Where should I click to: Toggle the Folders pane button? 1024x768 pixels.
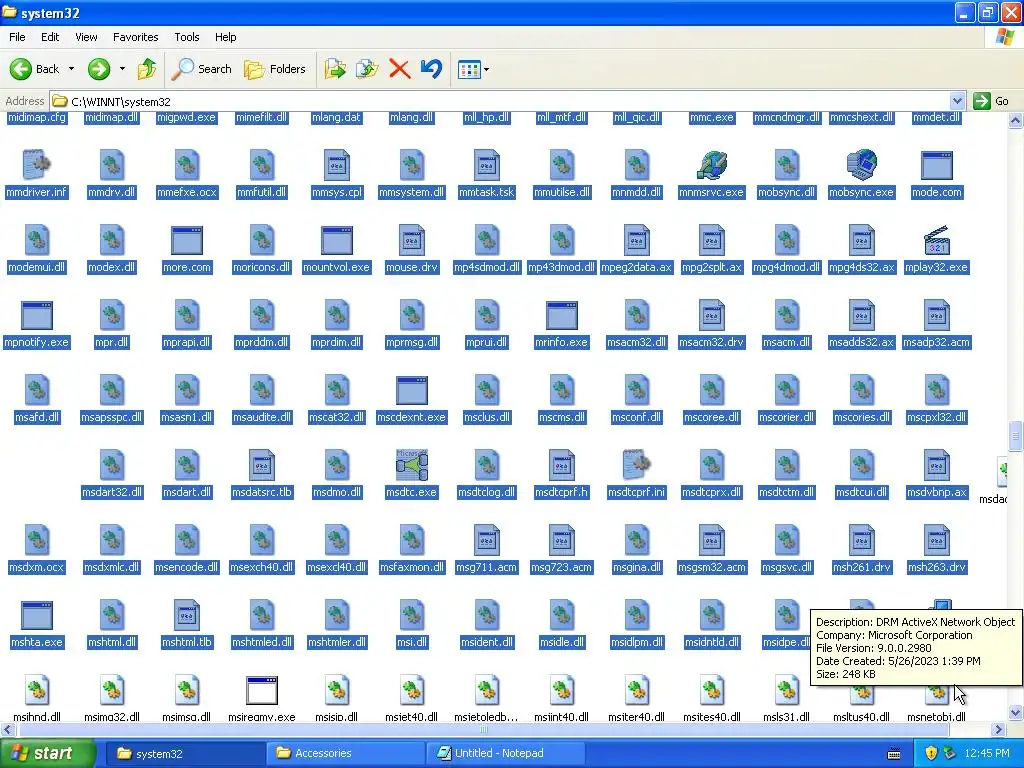point(275,69)
